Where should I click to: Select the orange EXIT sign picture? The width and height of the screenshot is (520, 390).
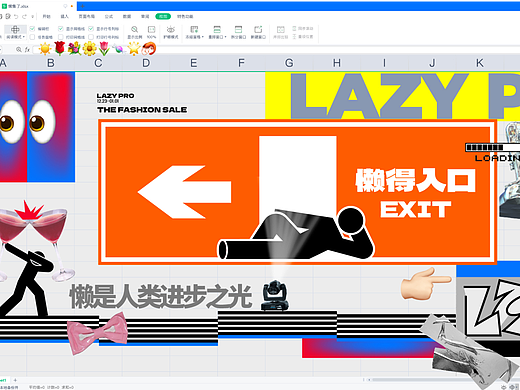point(297,192)
